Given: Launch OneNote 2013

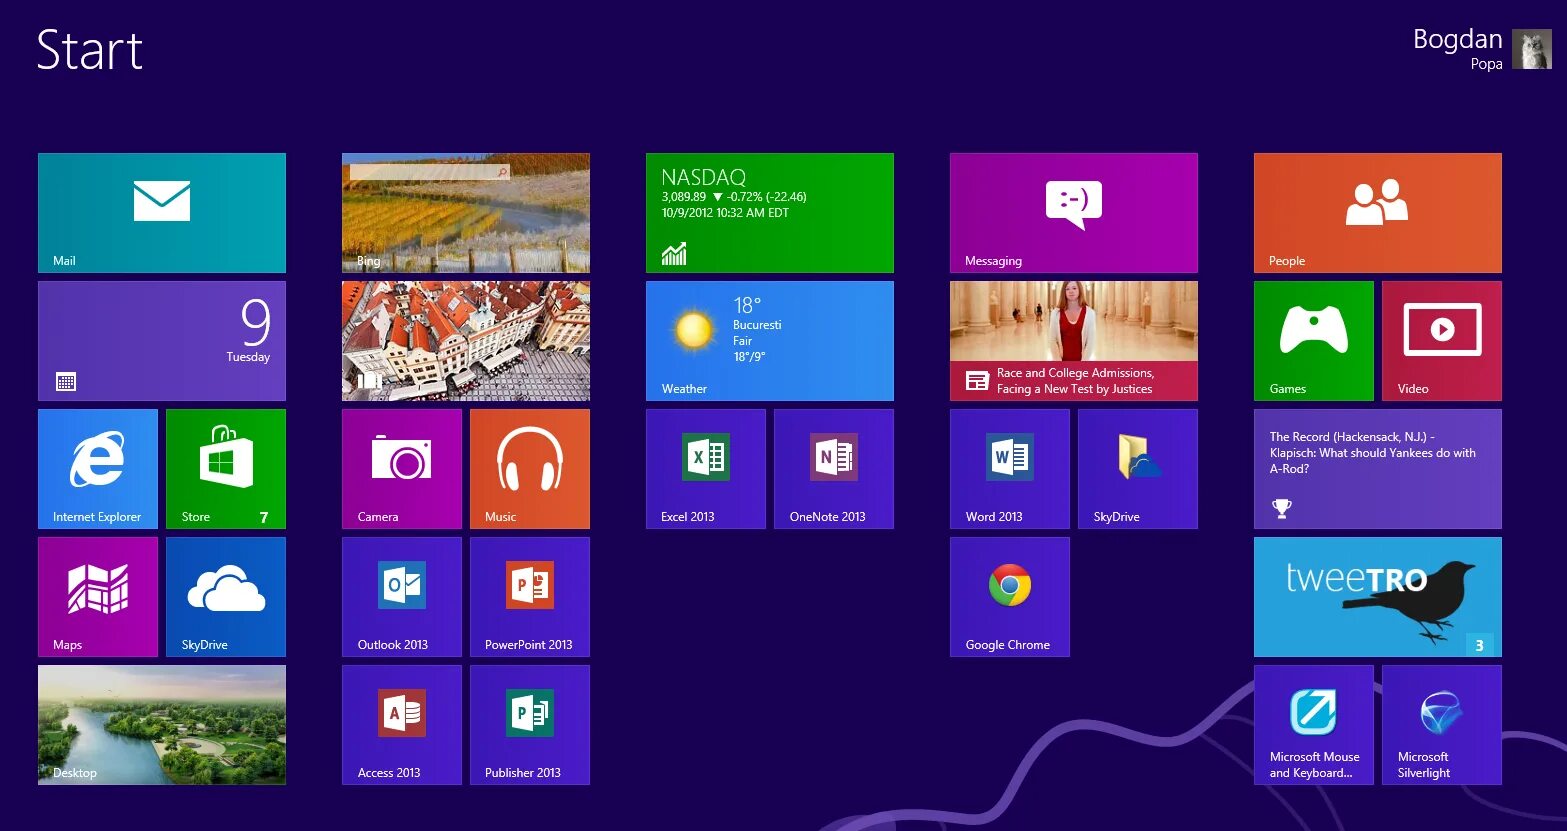Looking at the screenshot, I should 834,469.
